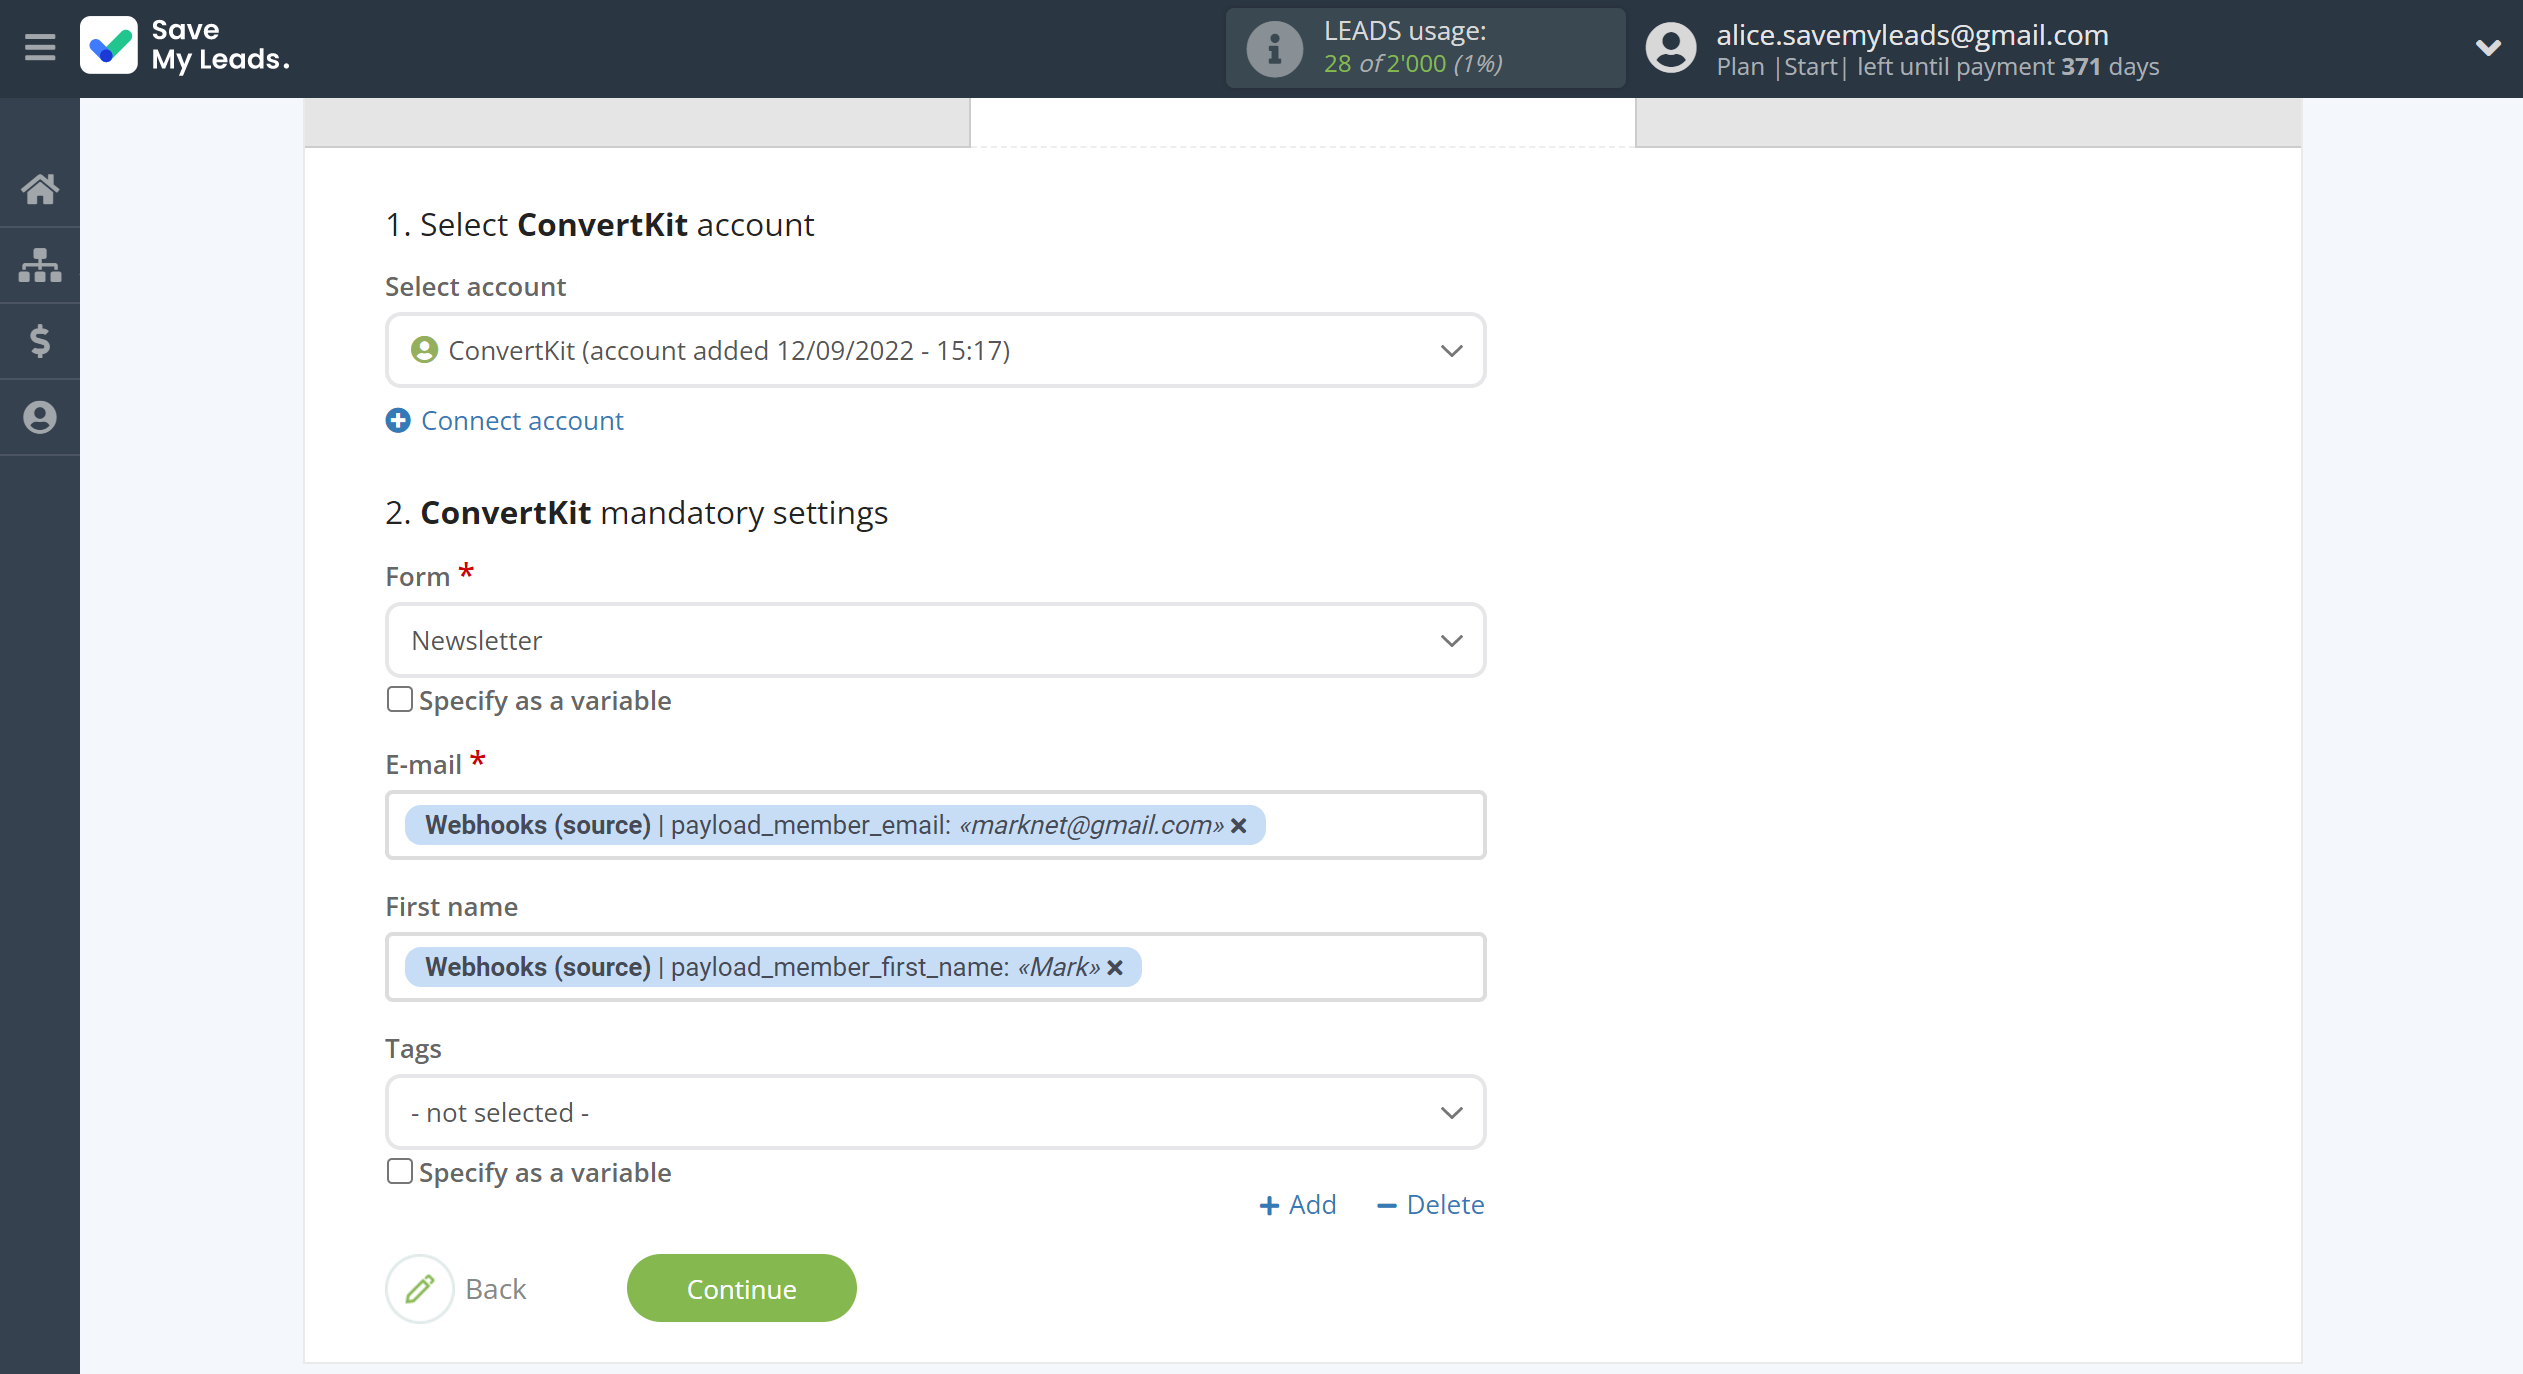The image size is (2523, 1374).
Task: Open the connections sitemap sidebar icon
Action: (40, 265)
